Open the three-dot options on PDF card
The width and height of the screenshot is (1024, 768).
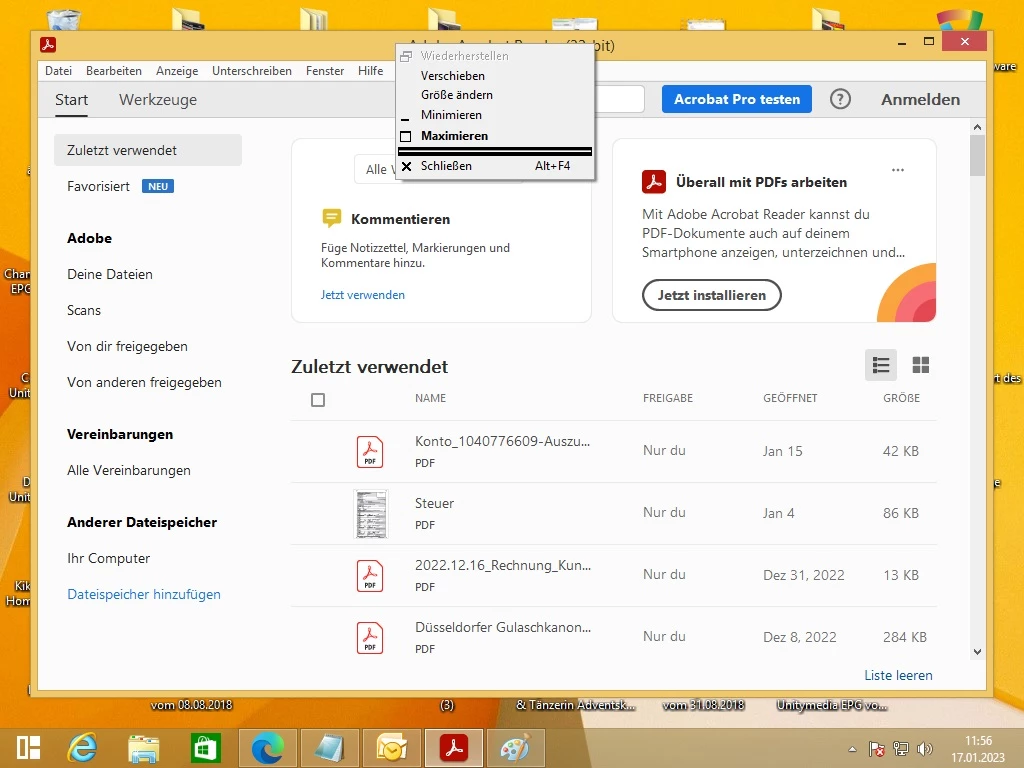pyautogui.click(x=898, y=170)
